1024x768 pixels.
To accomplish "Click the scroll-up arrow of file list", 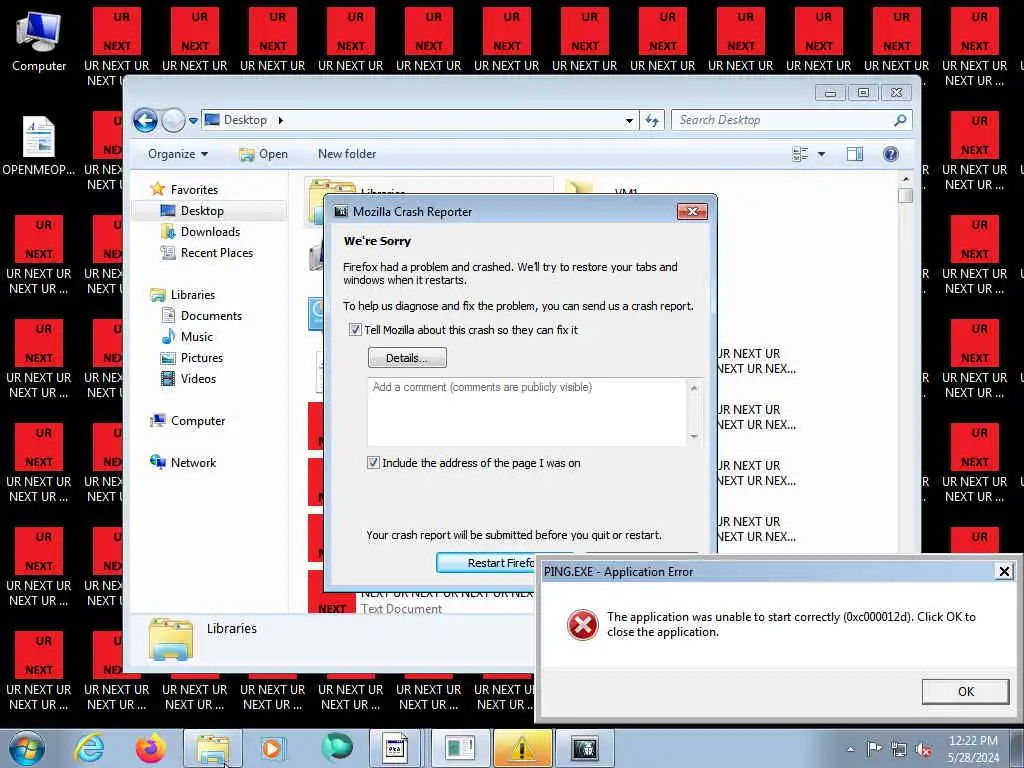I will [905, 179].
